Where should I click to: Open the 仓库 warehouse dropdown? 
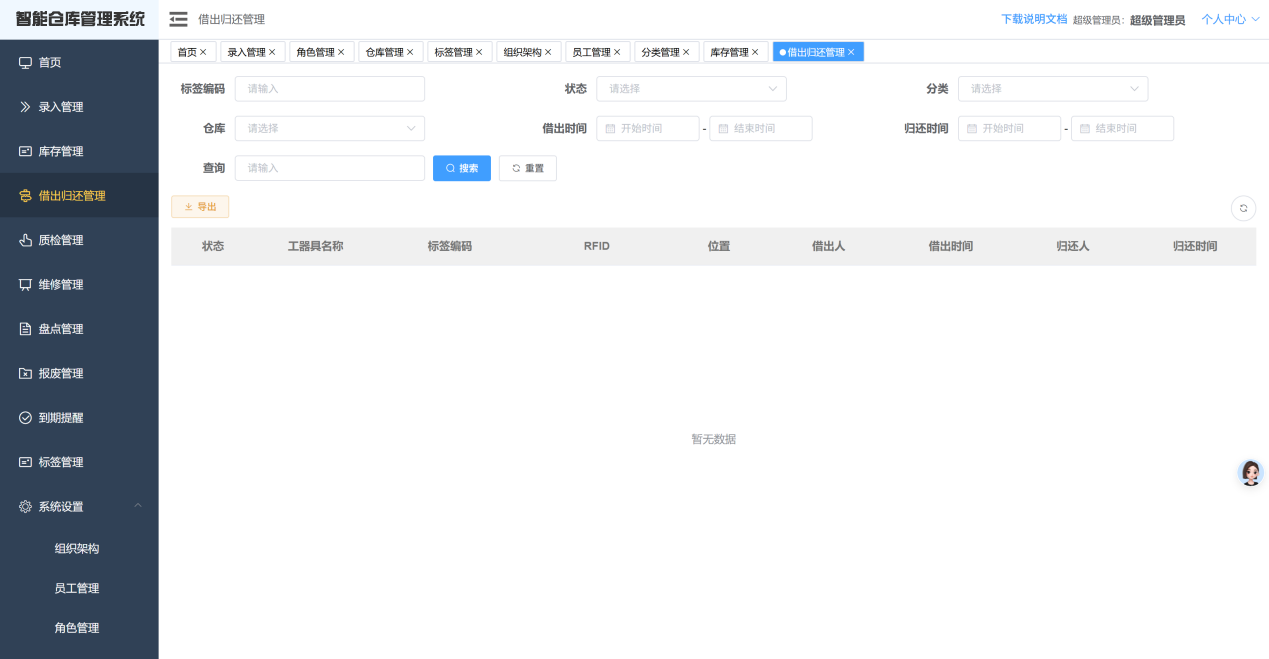pos(329,128)
